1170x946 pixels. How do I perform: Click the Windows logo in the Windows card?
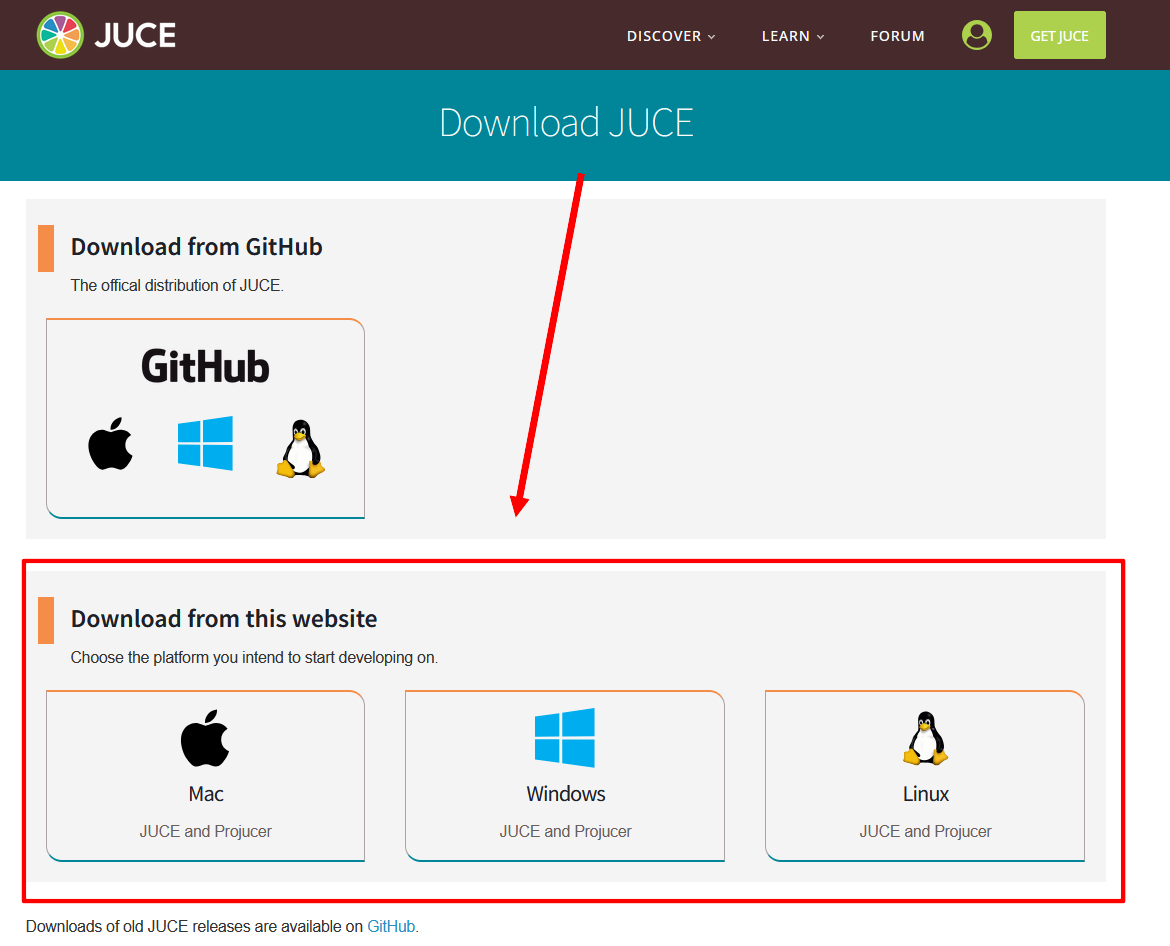tap(565, 738)
